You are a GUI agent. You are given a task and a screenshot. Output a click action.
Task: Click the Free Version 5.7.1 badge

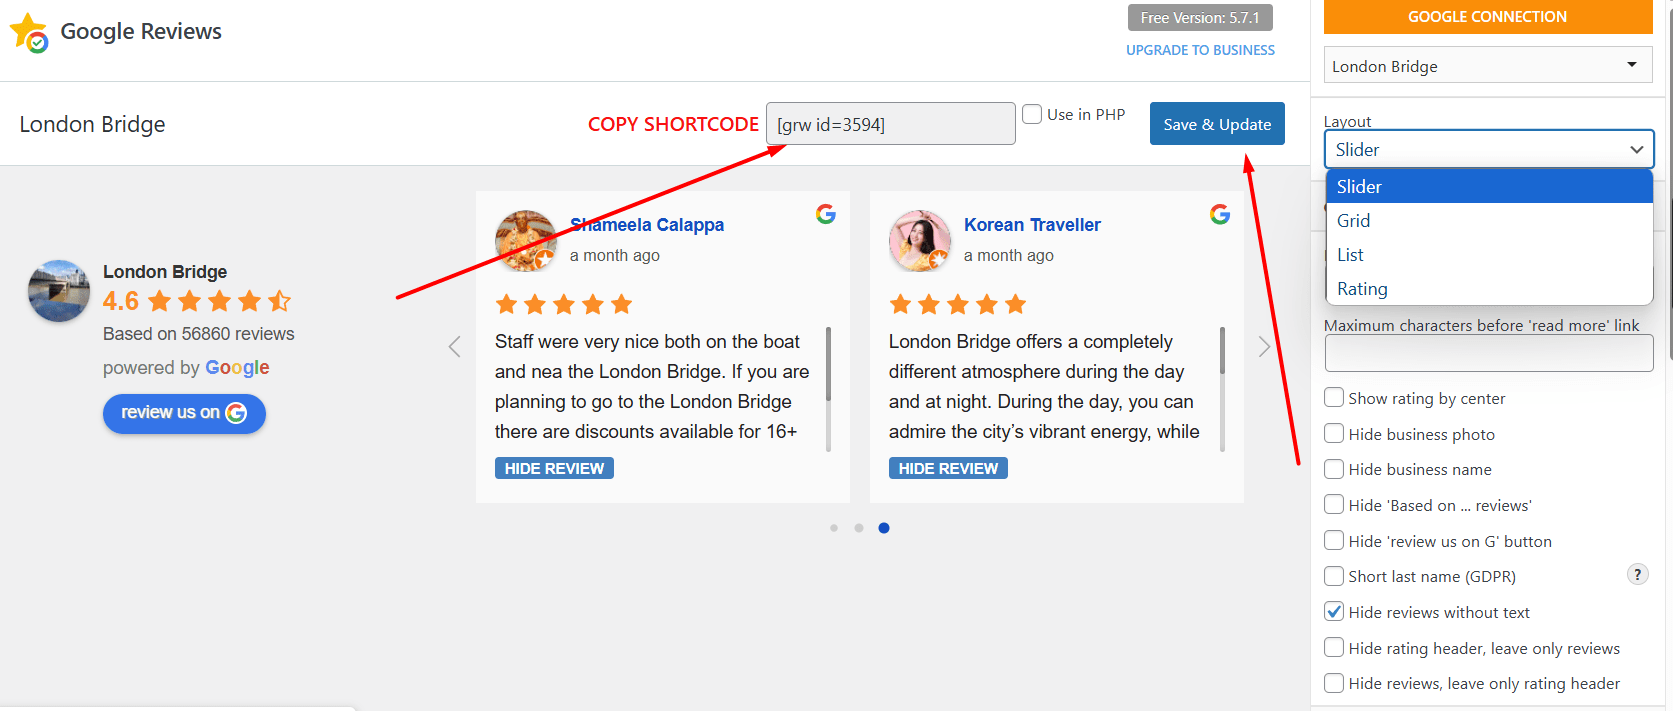coord(1200,18)
